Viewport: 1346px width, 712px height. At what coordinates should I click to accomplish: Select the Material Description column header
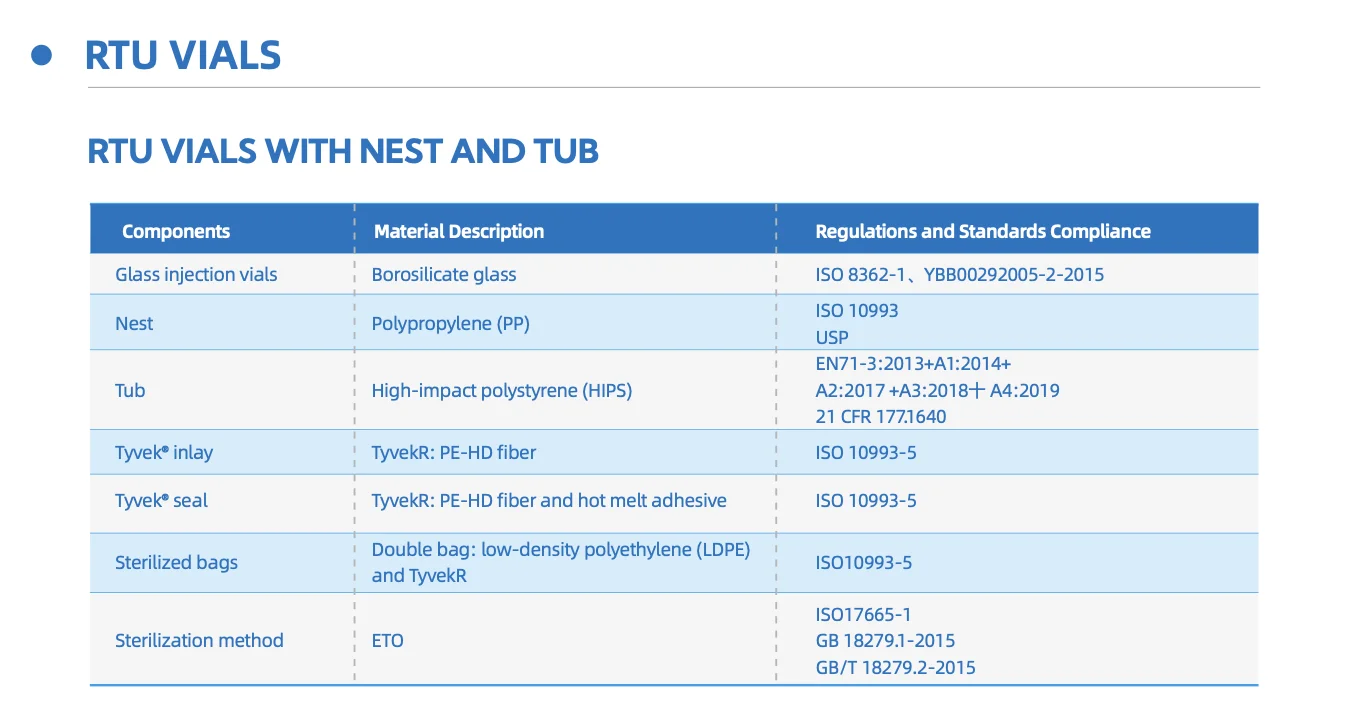459,231
